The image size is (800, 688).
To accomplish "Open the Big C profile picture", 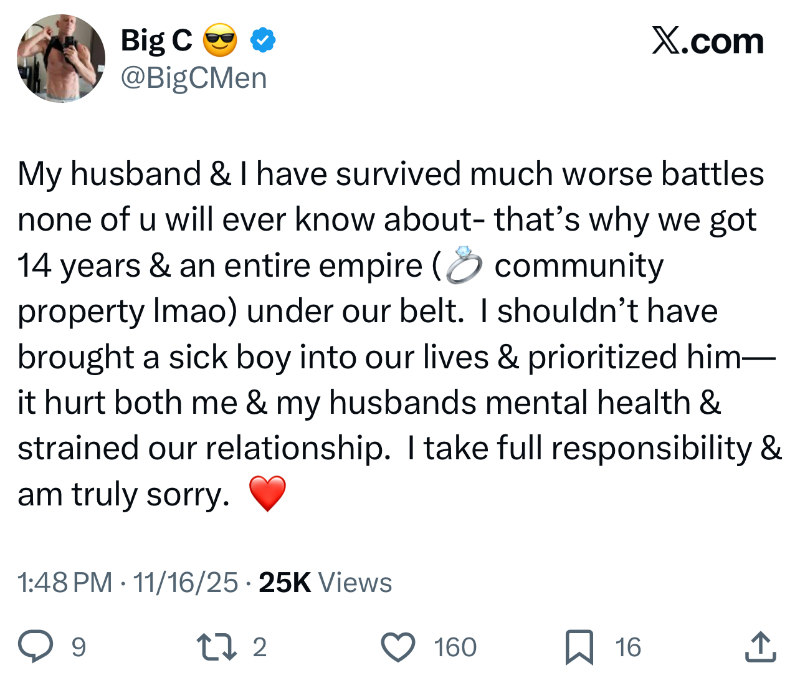I will [x=62, y=58].
